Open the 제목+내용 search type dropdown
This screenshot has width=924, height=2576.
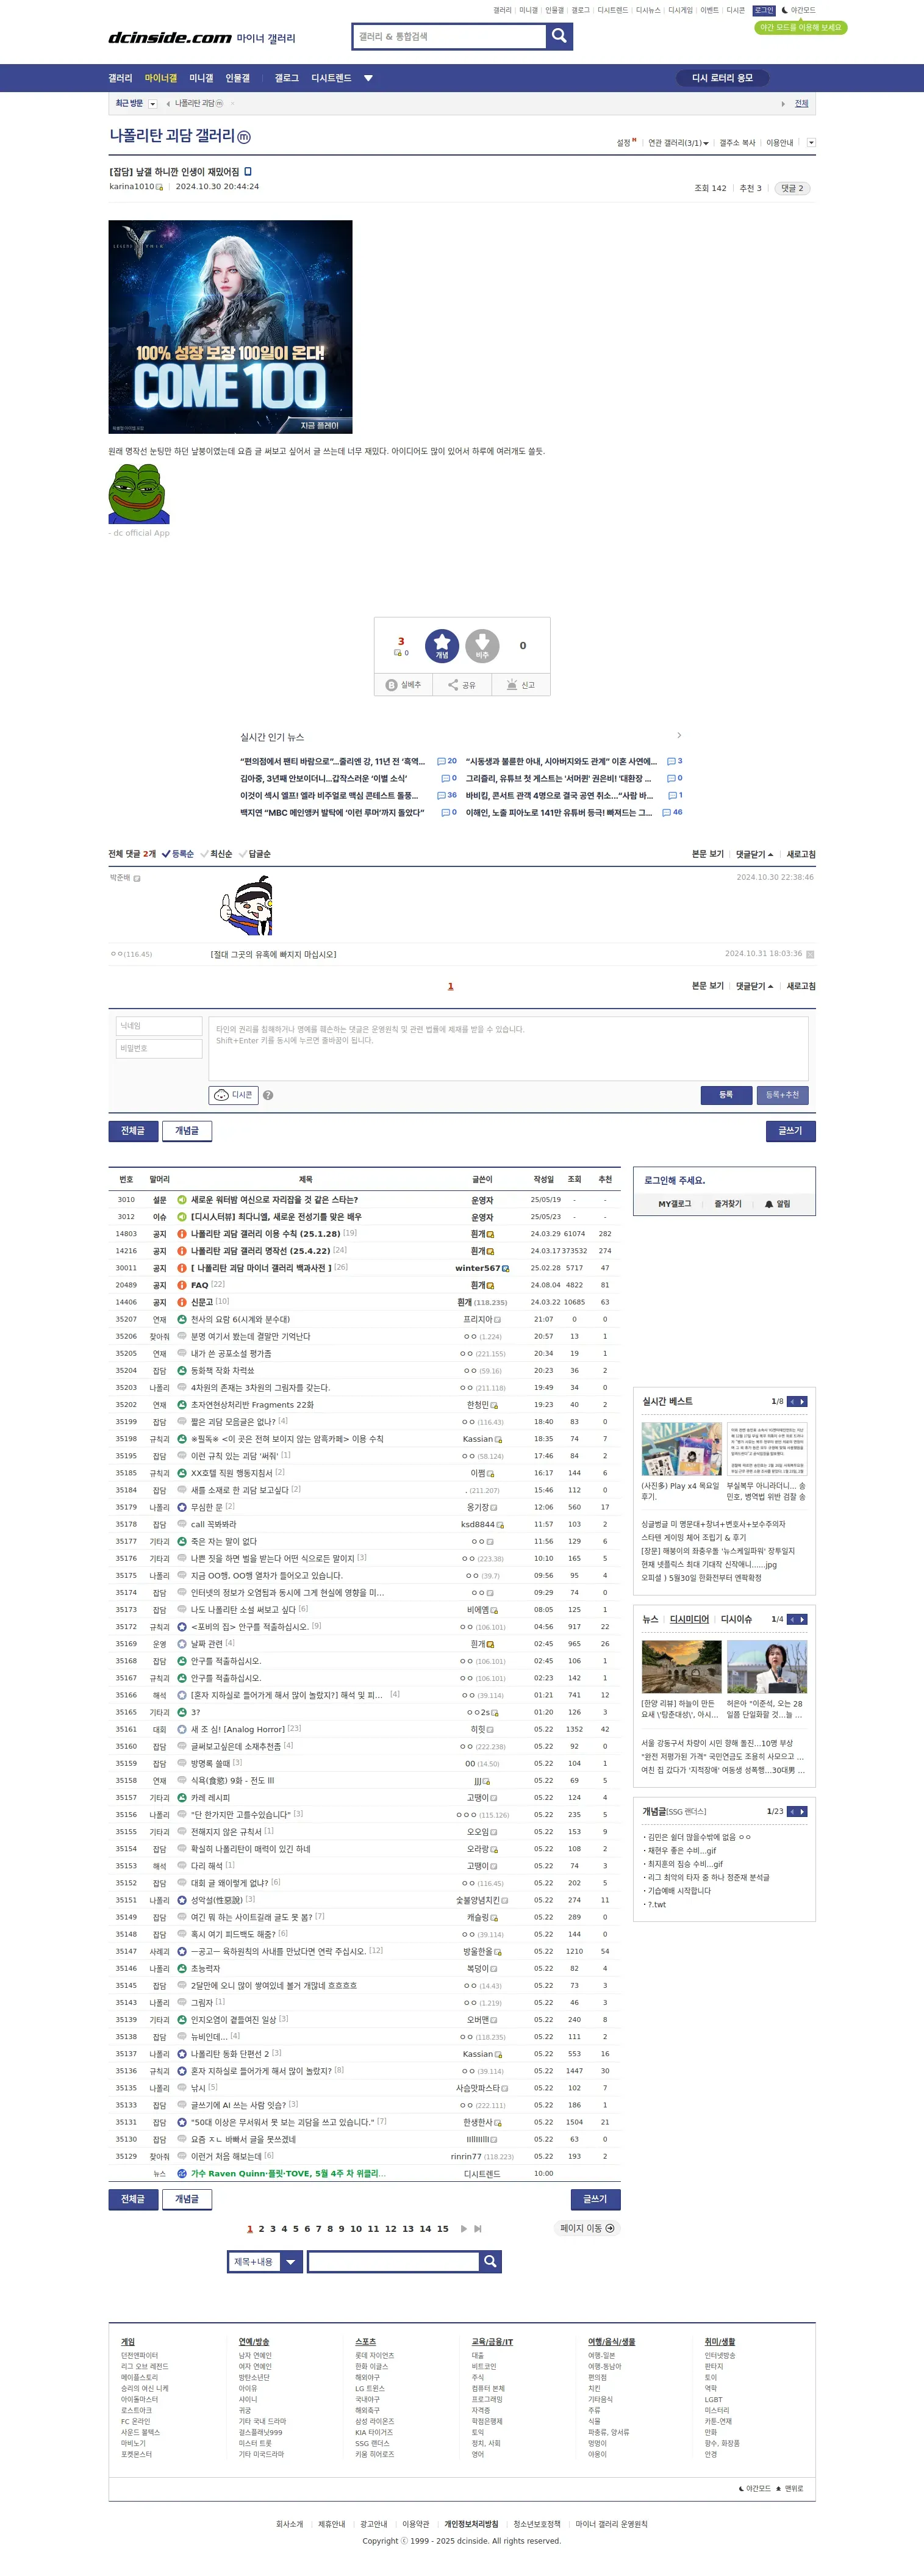(265, 2261)
